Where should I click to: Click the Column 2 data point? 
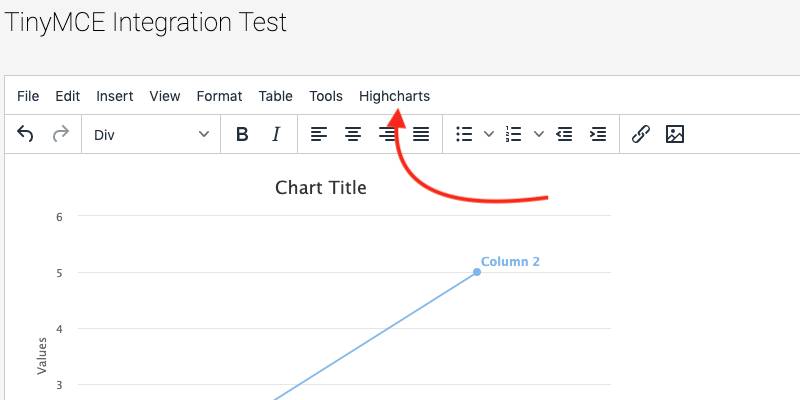(x=476, y=272)
